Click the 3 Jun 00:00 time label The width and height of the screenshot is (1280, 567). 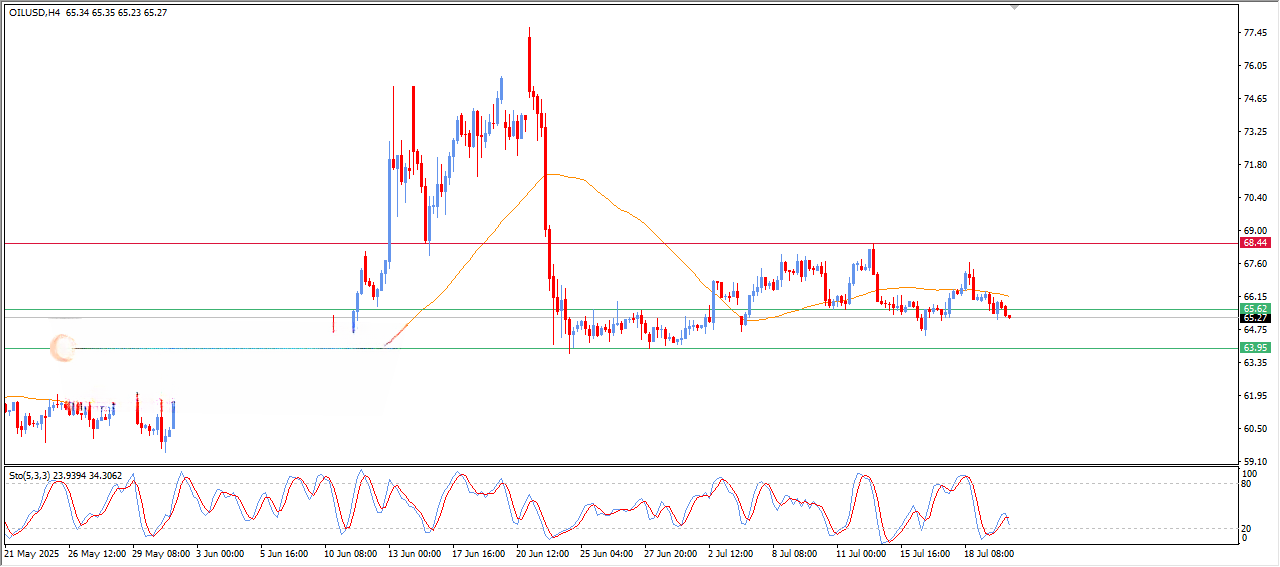pyautogui.click(x=221, y=552)
